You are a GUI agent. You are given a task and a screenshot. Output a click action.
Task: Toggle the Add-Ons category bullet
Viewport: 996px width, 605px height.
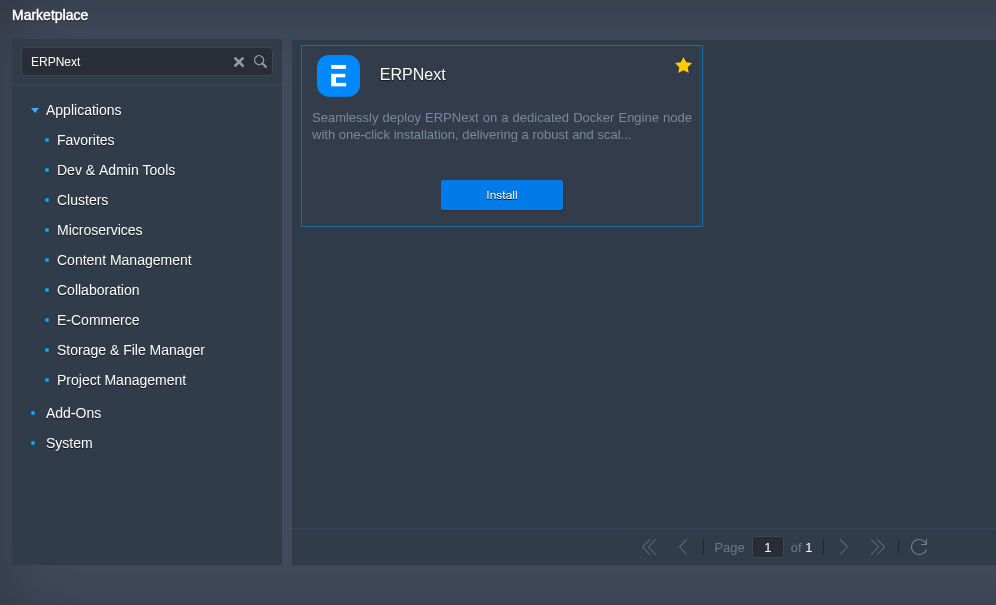click(x=33, y=413)
